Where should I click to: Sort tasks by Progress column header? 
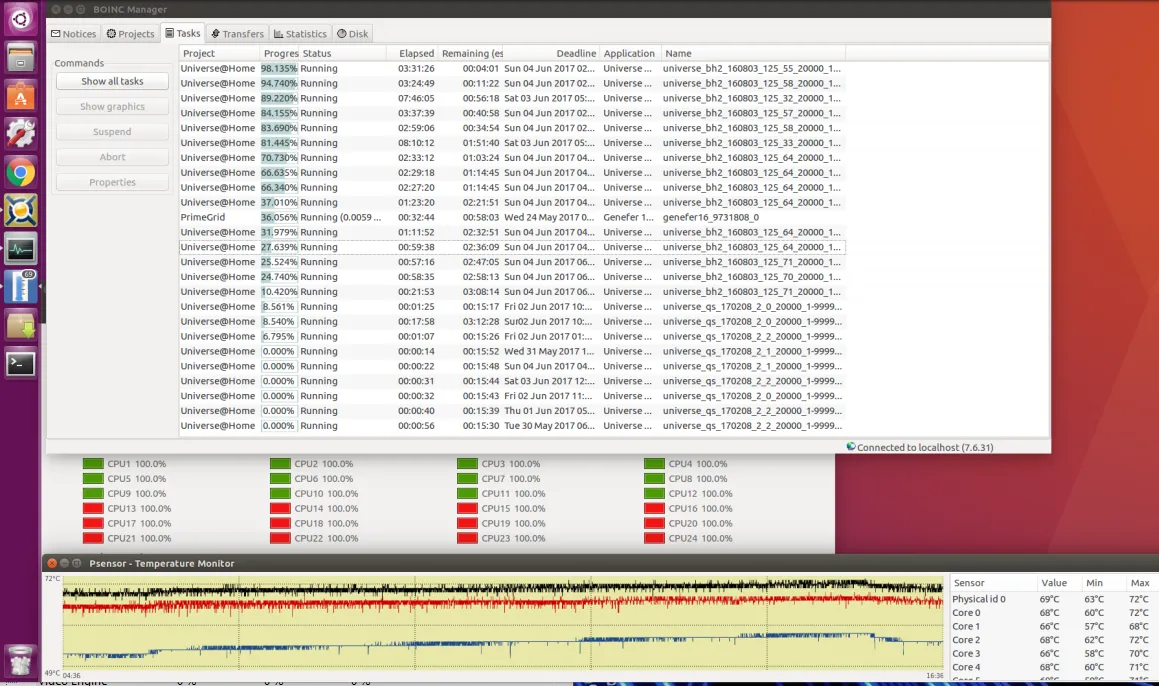coord(279,53)
